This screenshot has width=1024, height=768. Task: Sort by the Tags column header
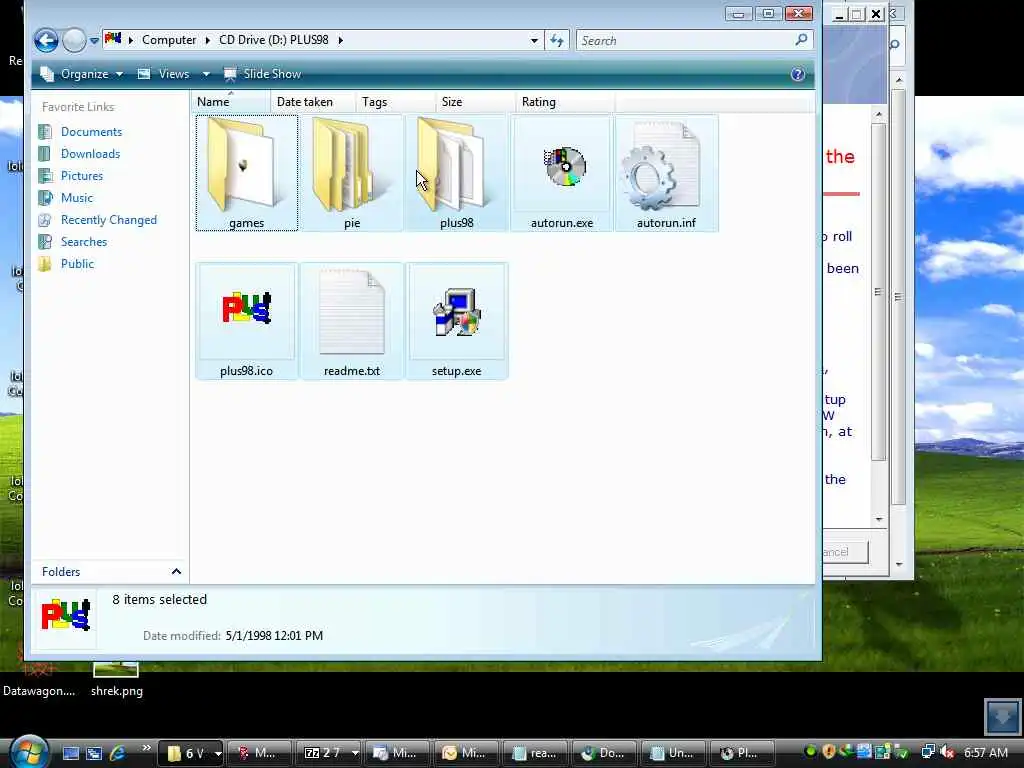[395, 102]
